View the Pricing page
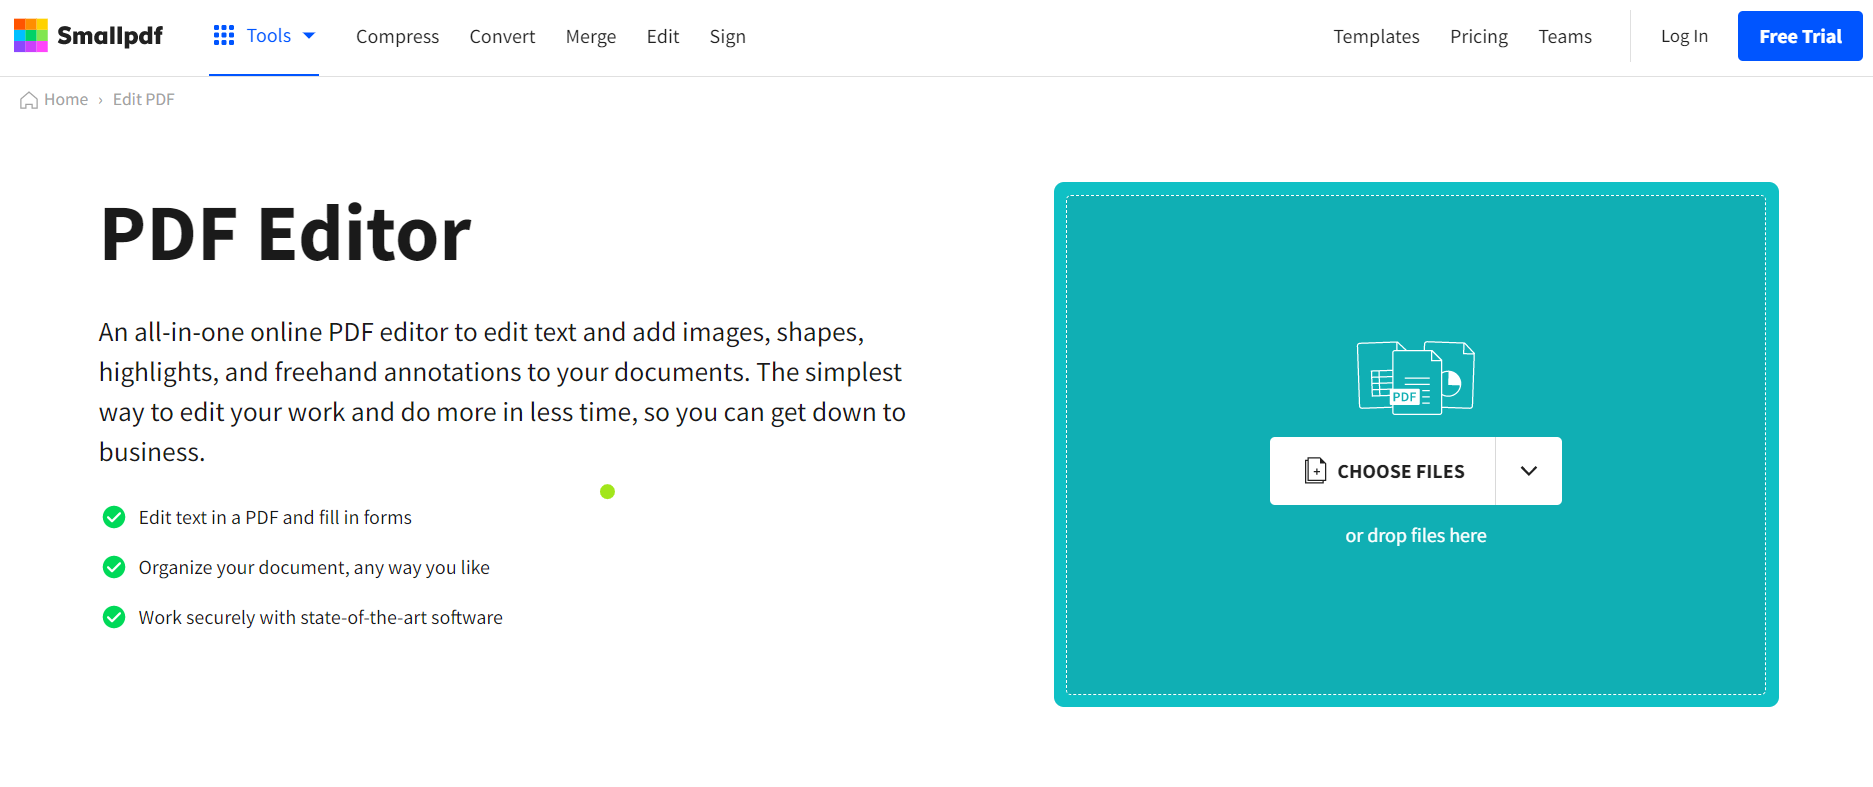This screenshot has height=787, width=1873. click(x=1478, y=36)
